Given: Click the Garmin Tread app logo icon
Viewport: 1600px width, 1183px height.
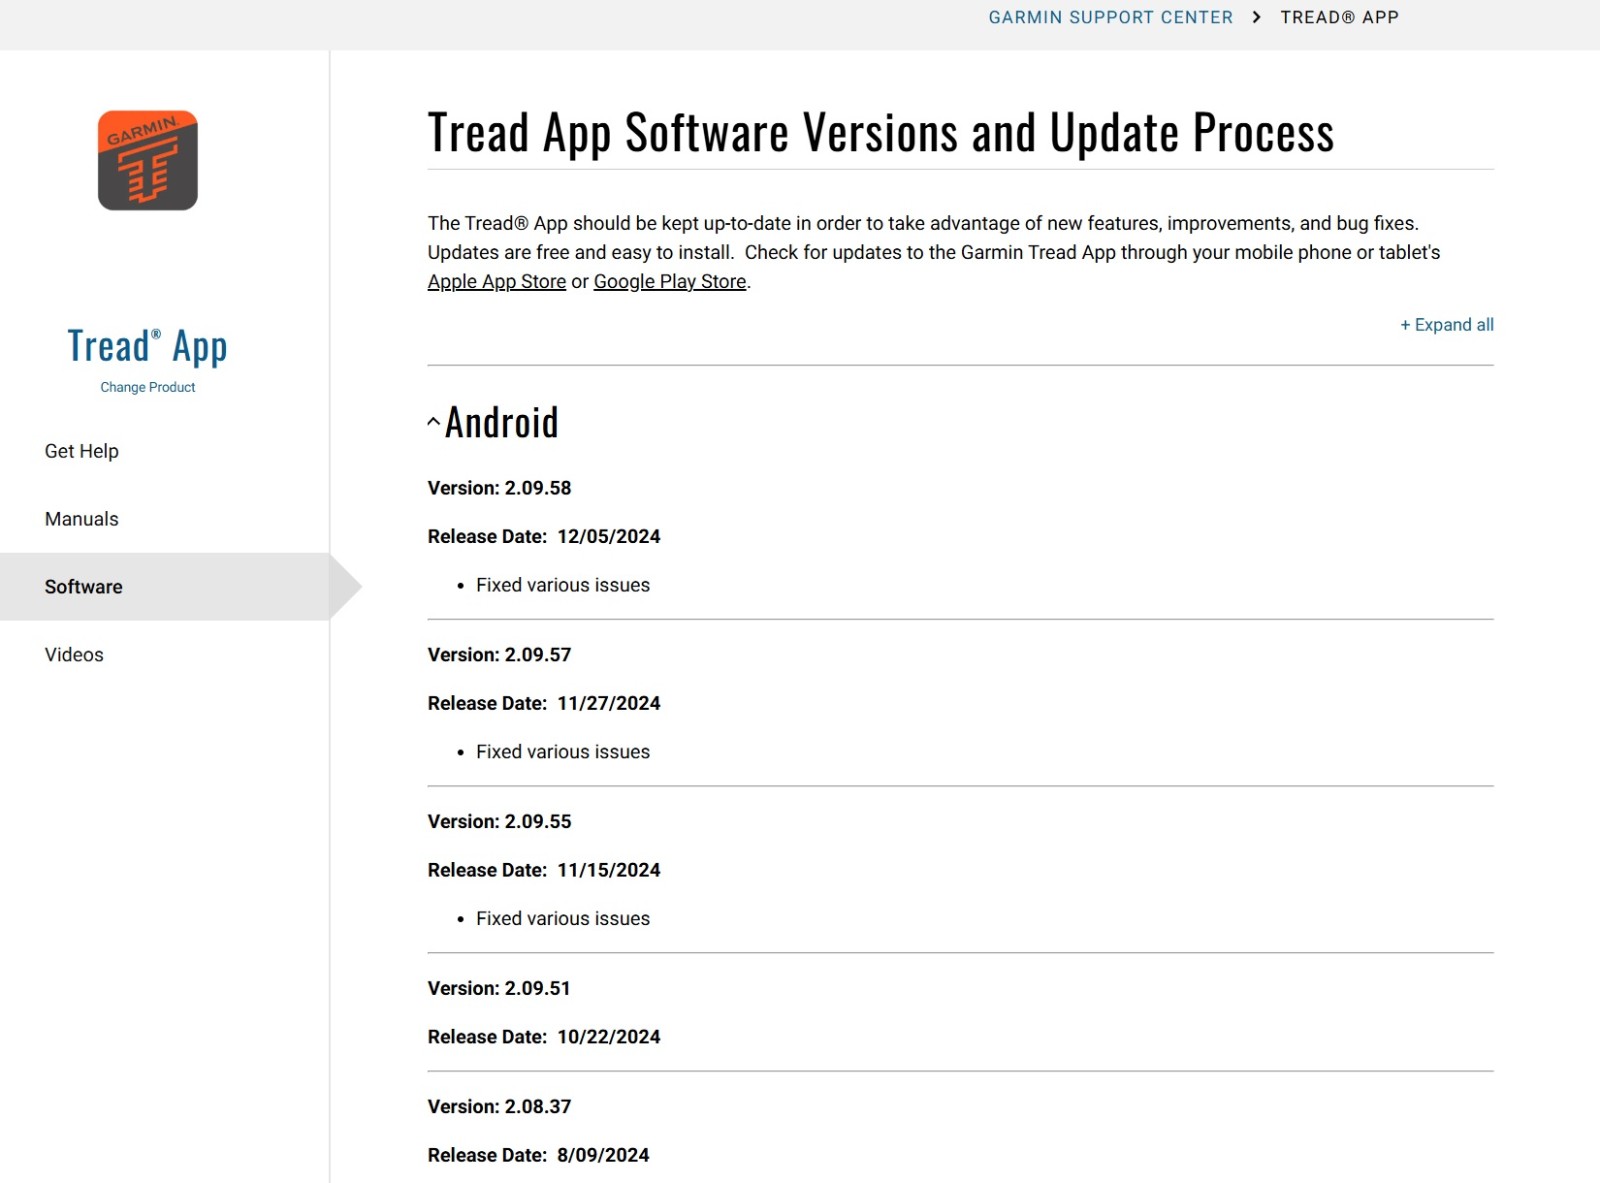Looking at the screenshot, I should pyautogui.click(x=147, y=160).
